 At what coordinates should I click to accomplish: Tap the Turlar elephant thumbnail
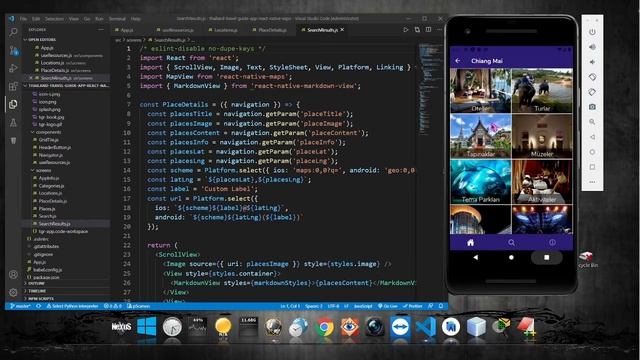(x=542, y=91)
